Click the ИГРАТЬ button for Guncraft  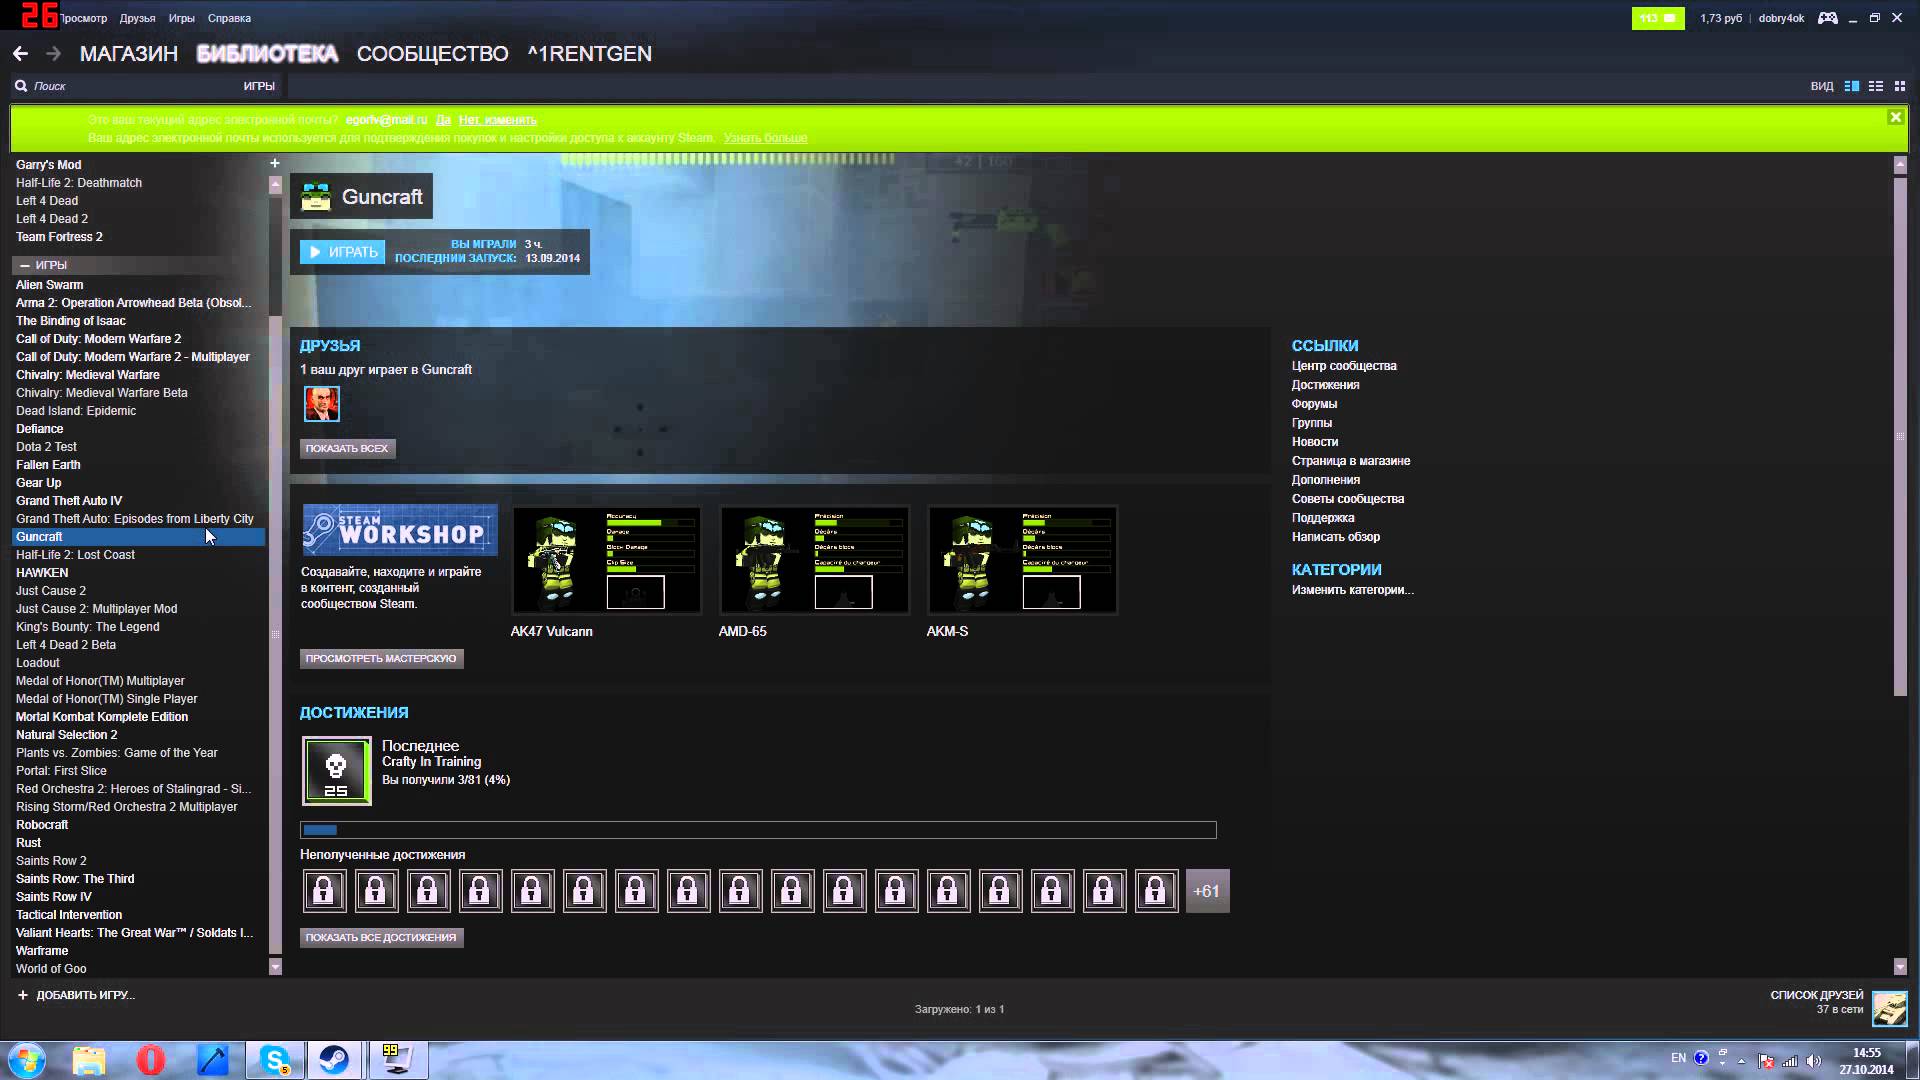tap(343, 252)
